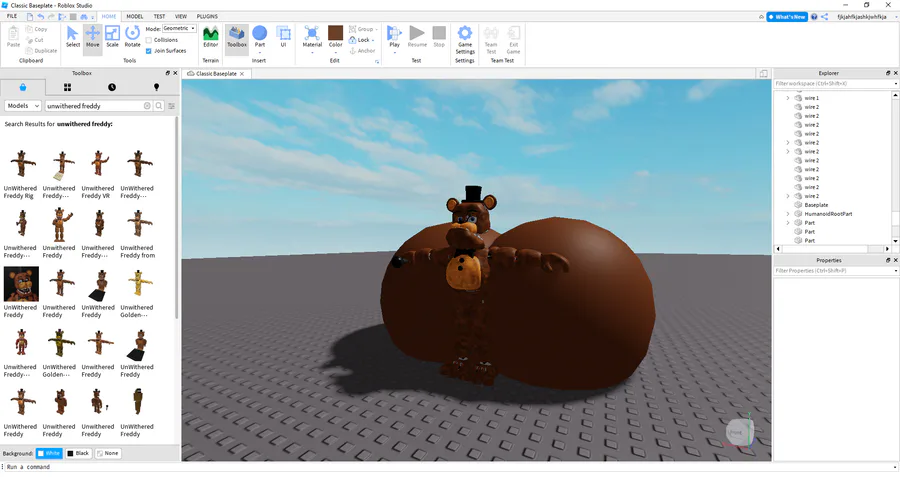Click the share icon near username
Image resolution: width=900 pixels, height=477 pixels.
coord(824,17)
